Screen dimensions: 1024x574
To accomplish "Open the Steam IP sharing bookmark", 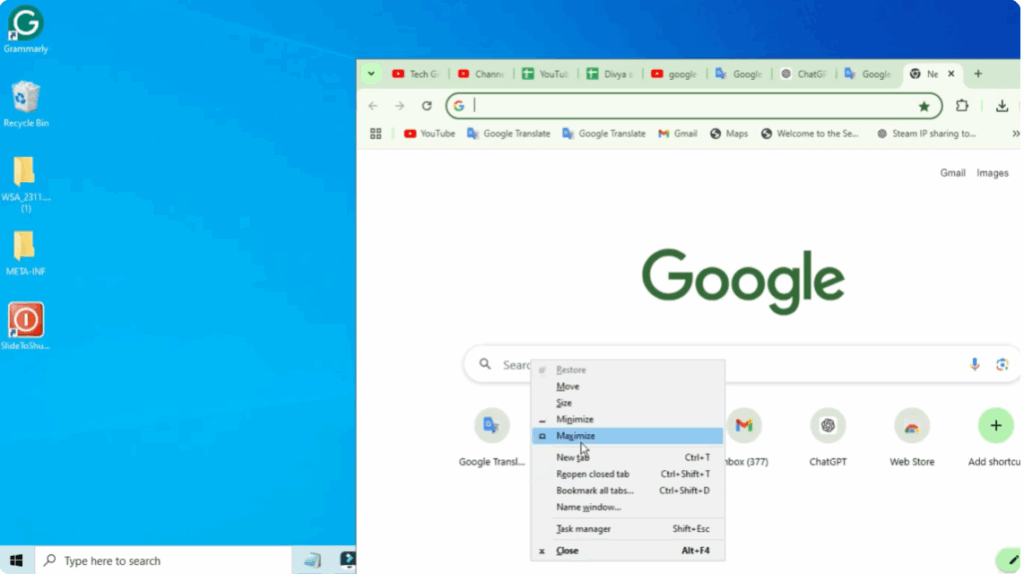I will 927,133.
